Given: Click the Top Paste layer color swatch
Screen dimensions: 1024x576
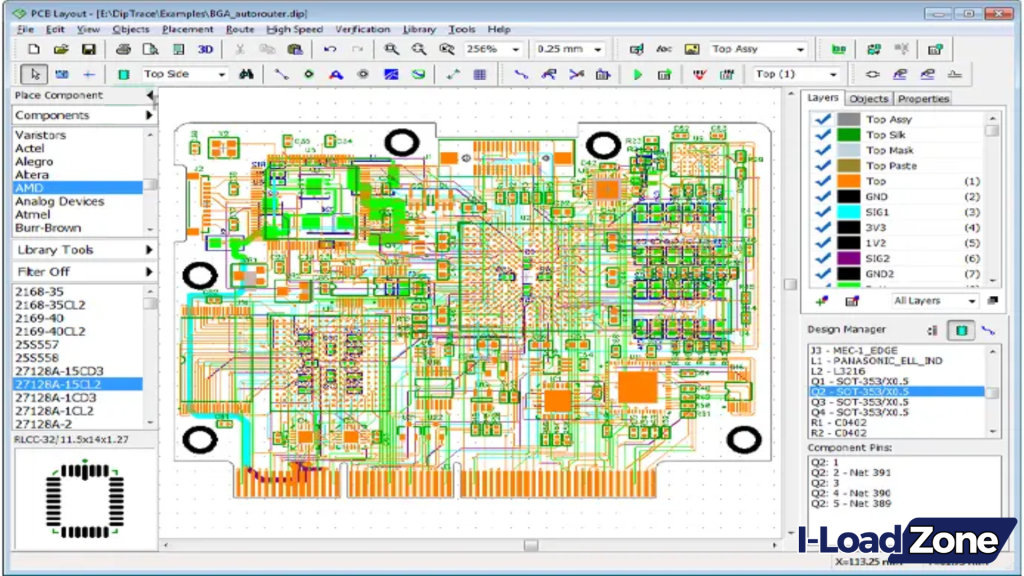Looking at the screenshot, I should click(x=847, y=165).
